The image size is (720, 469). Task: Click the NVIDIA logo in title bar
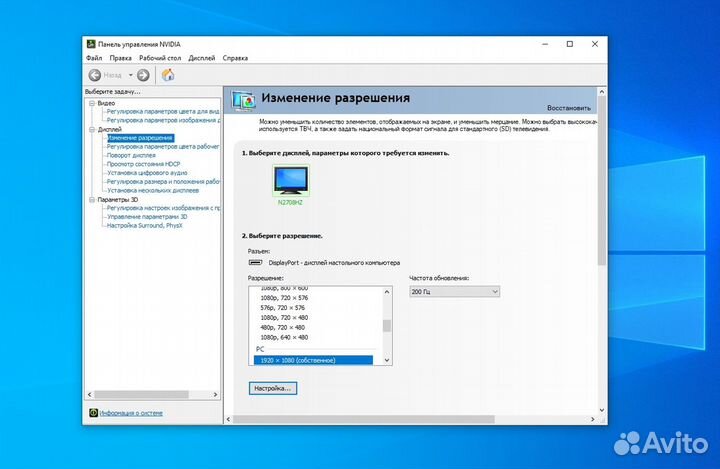coord(91,44)
